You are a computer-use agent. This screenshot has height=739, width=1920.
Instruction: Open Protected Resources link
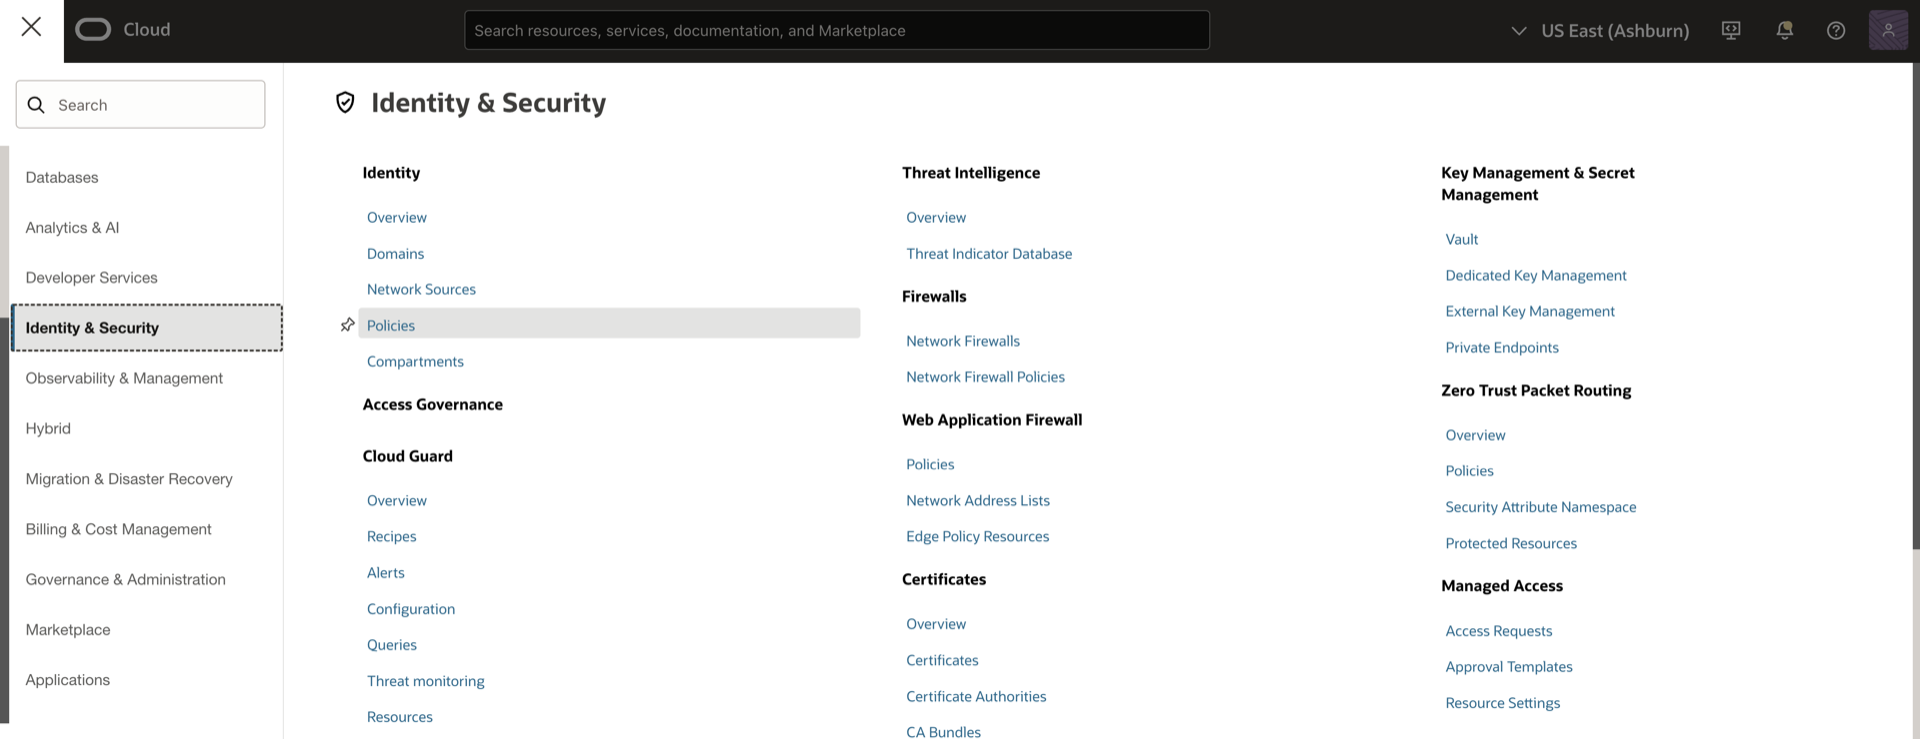[x=1510, y=543]
